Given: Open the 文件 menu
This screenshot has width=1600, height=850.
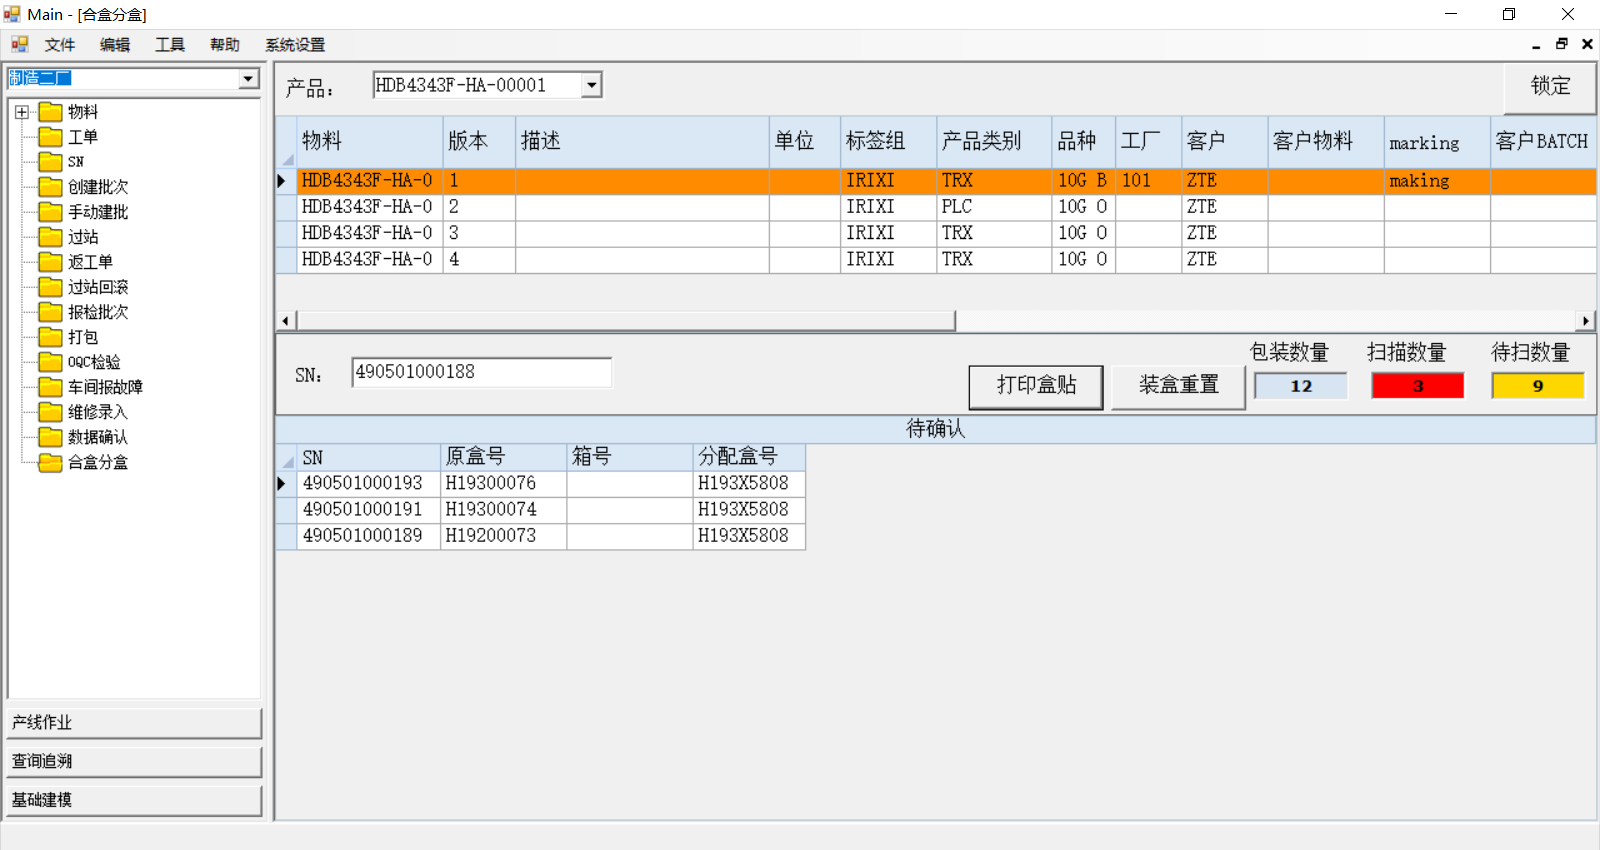Looking at the screenshot, I should click(59, 45).
